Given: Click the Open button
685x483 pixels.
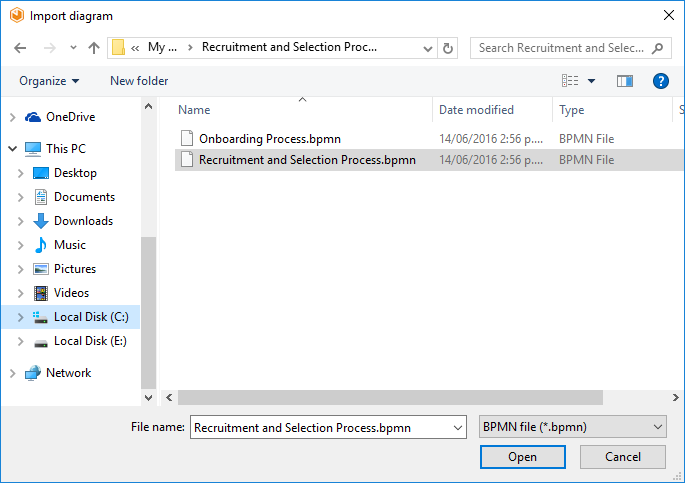Looking at the screenshot, I should (x=522, y=457).
